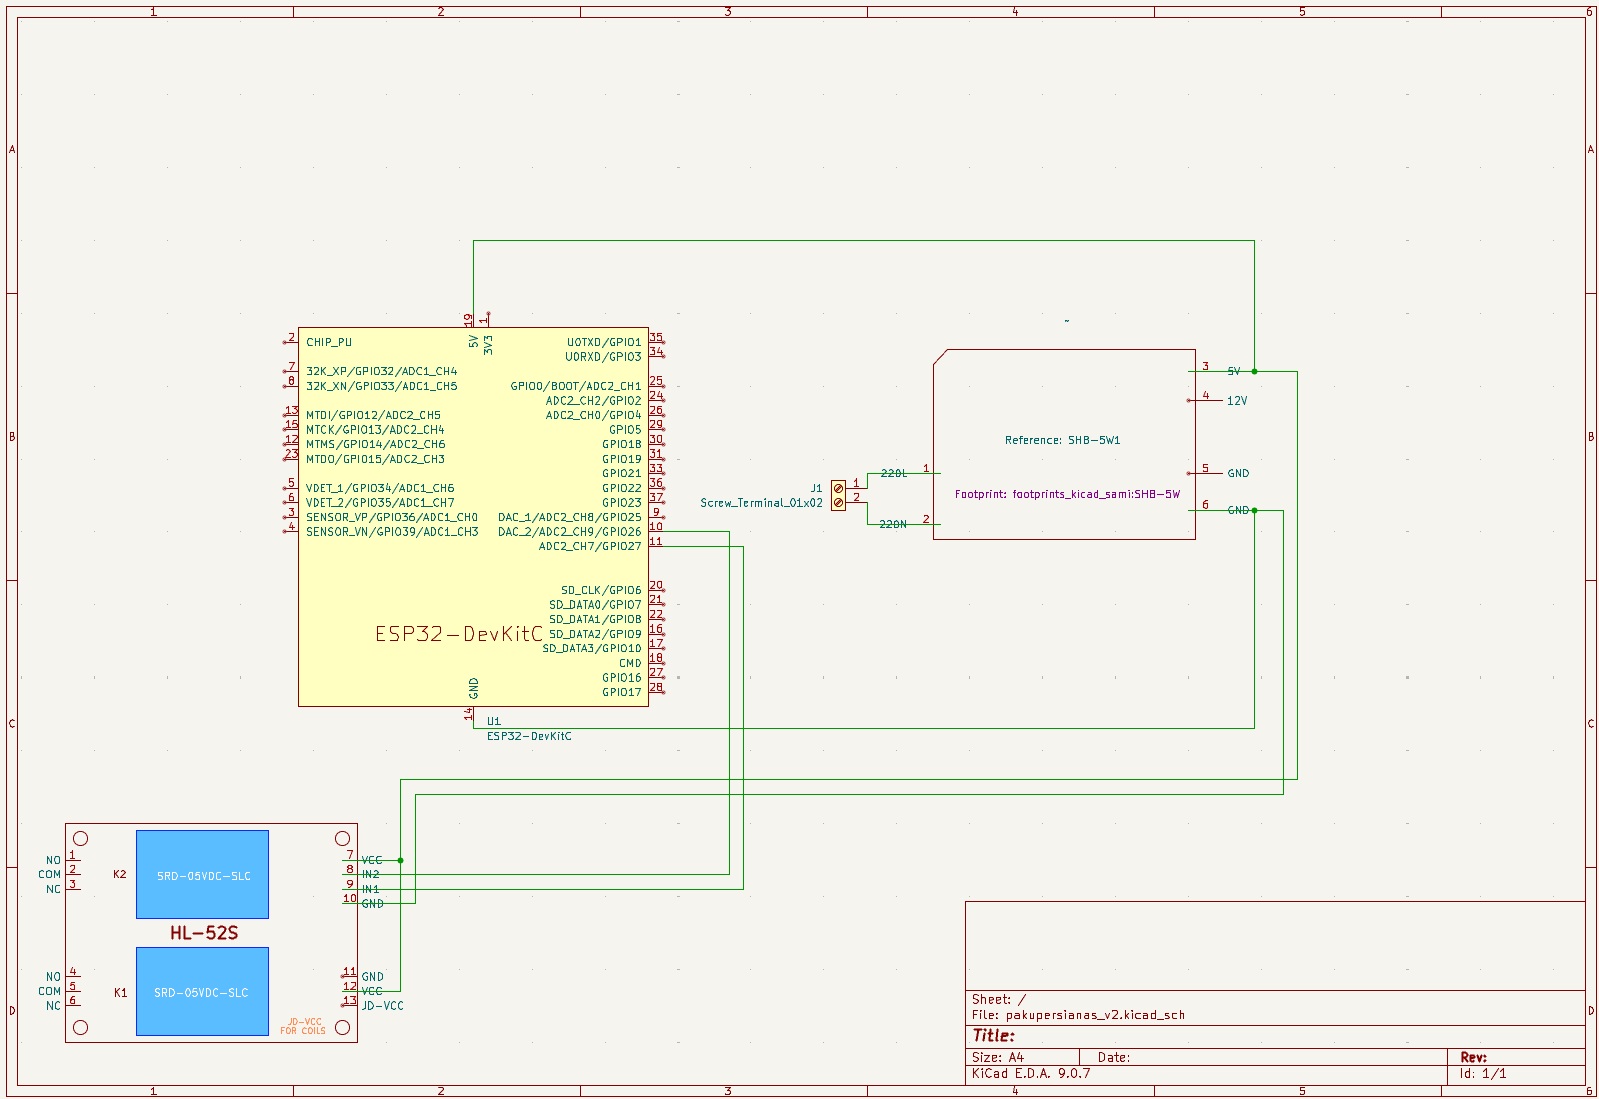Select the Date: field in title block
Image resolution: width=1599 pixels, height=1099 pixels.
[1114, 1057]
